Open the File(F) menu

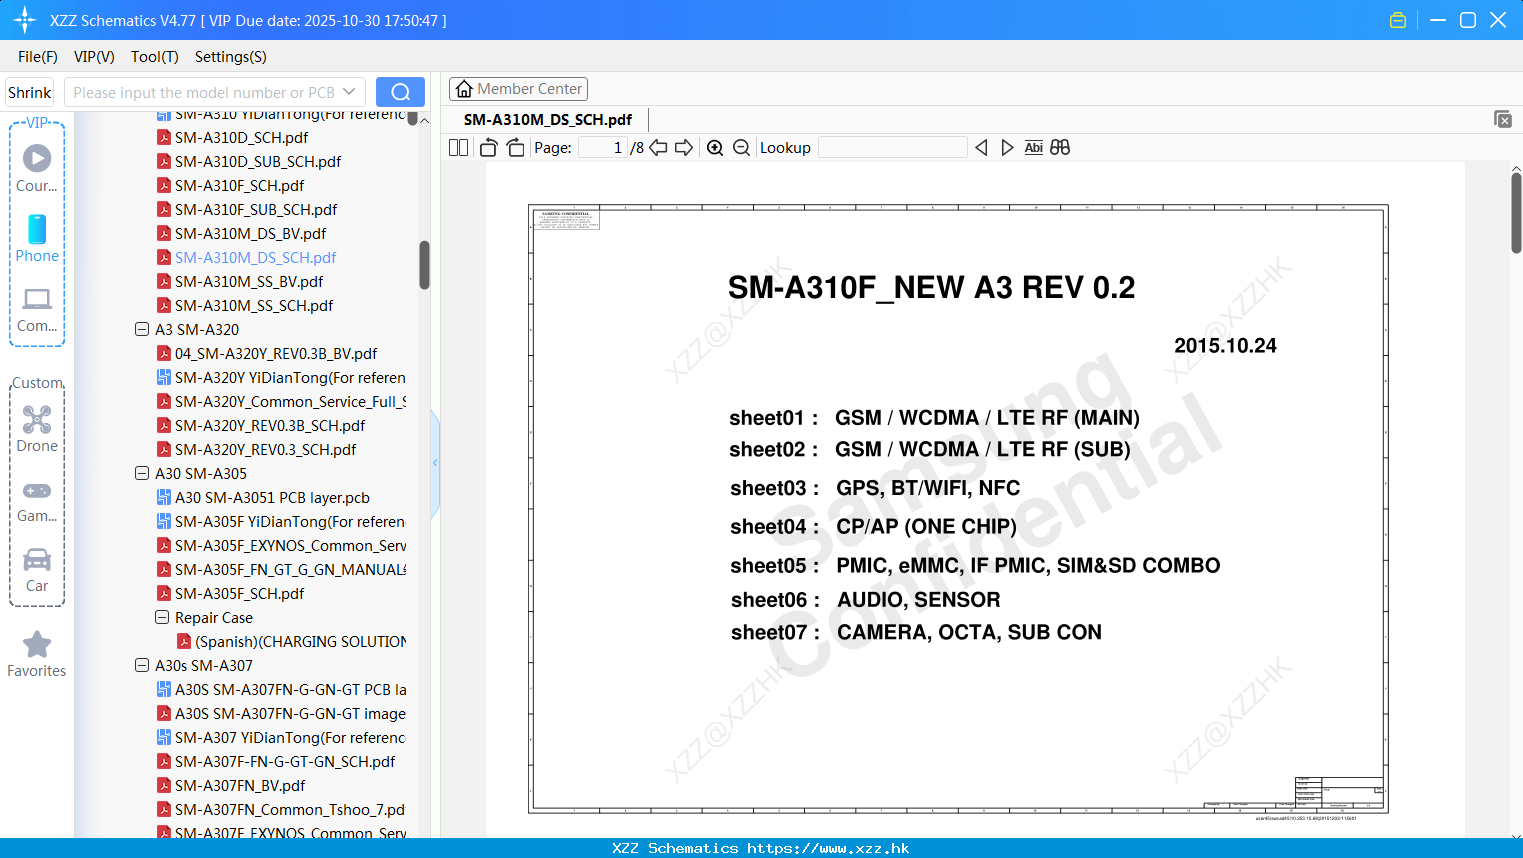38,57
